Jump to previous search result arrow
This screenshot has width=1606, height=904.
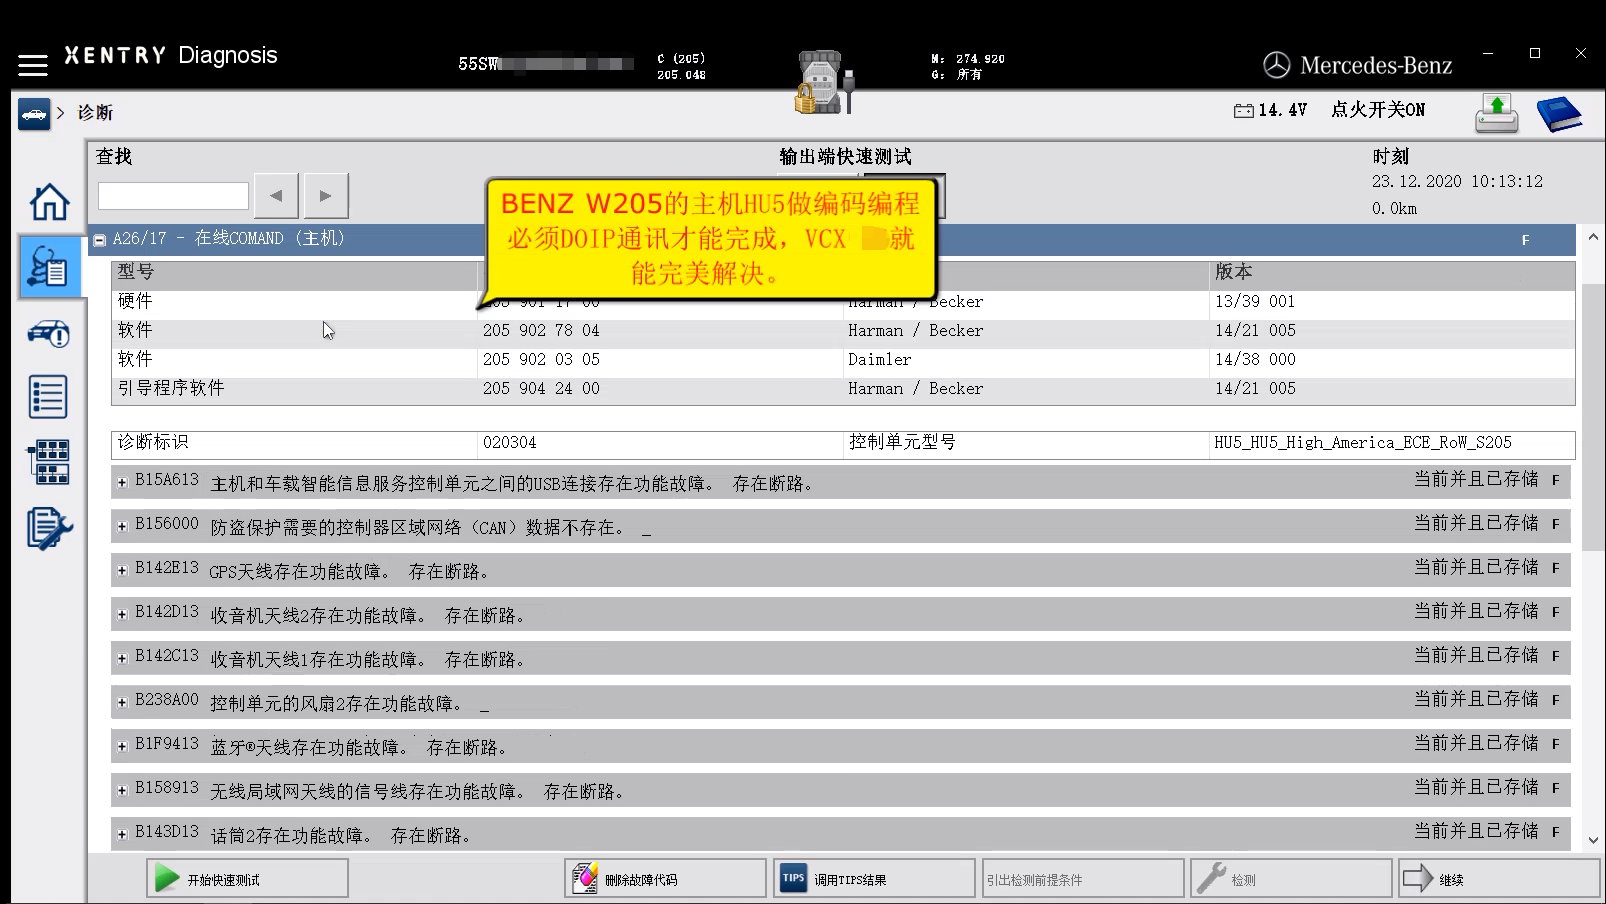pyautogui.click(x=276, y=195)
